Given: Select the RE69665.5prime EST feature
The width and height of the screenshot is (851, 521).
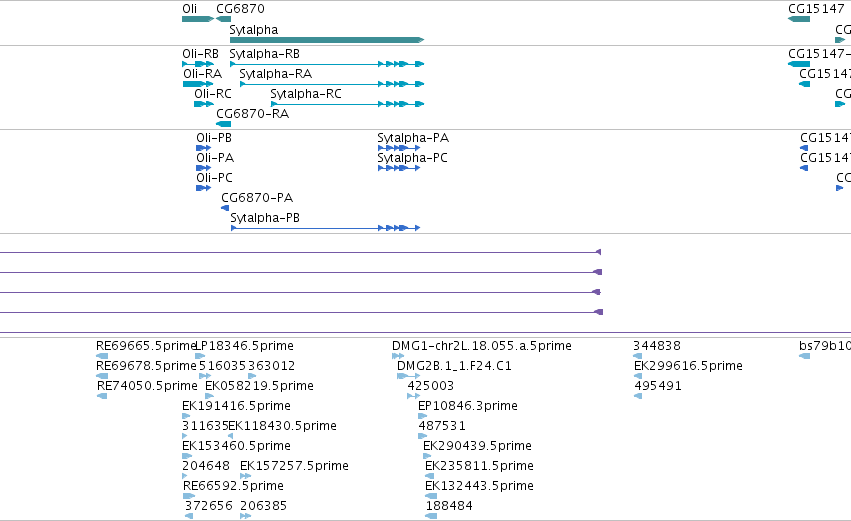Looking at the screenshot, I should tap(101, 356).
